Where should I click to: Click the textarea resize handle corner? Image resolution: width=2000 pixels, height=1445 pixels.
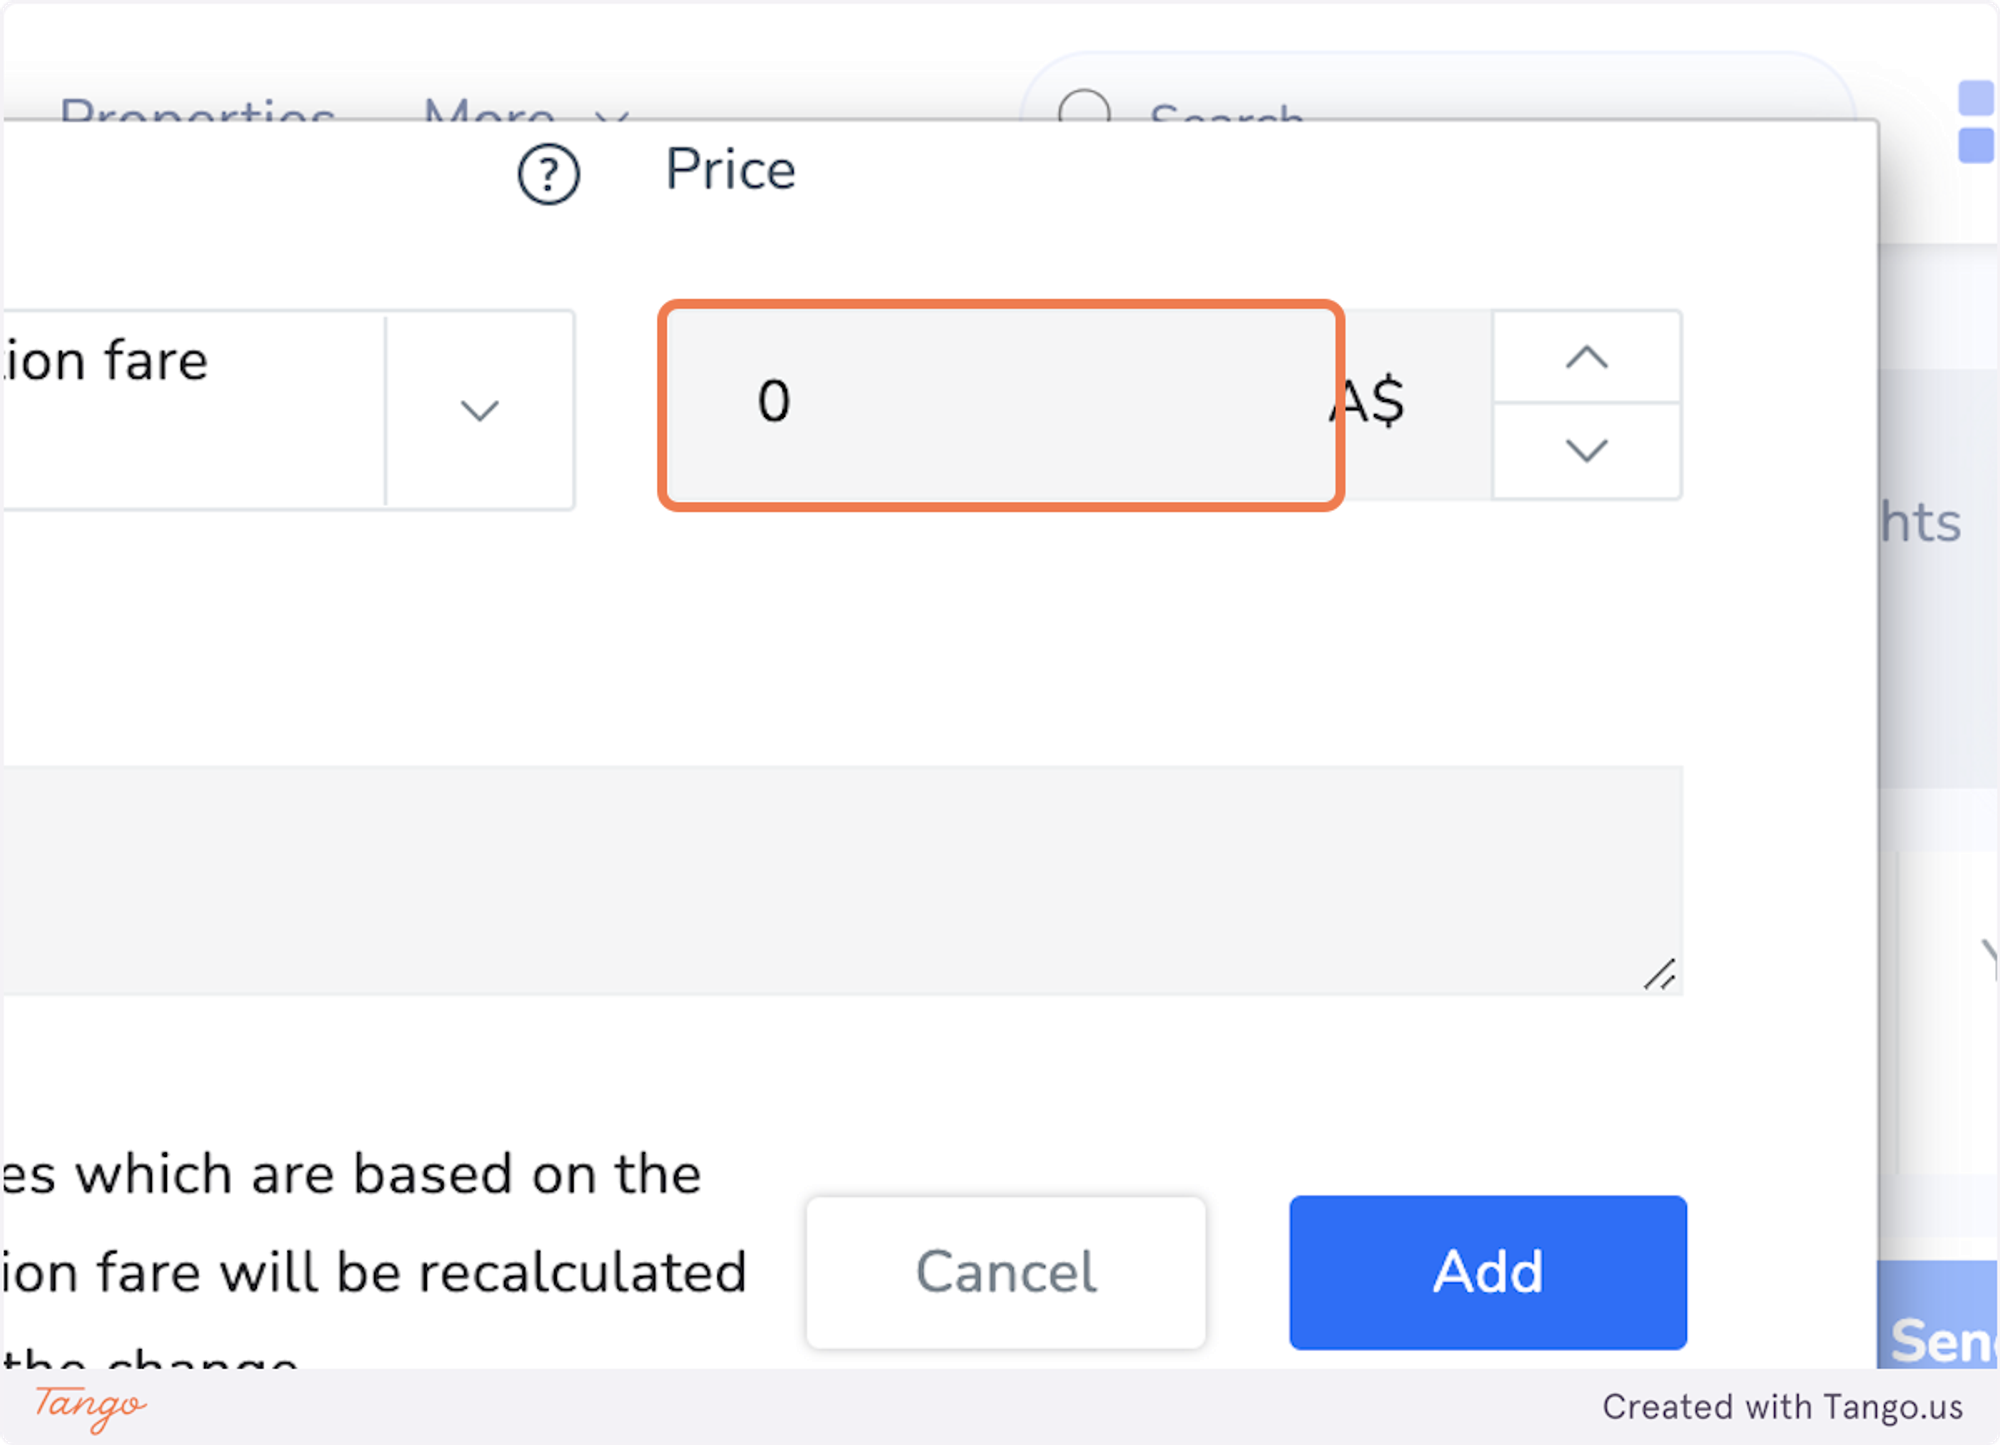[1660, 974]
